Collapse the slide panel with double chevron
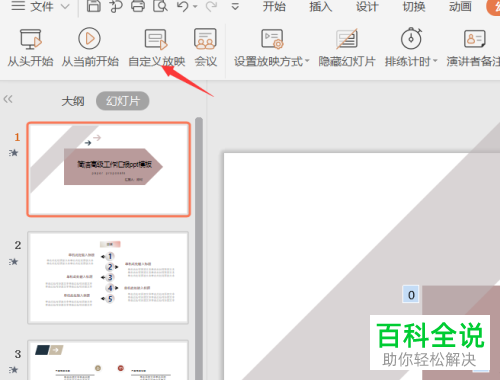 (8, 99)
